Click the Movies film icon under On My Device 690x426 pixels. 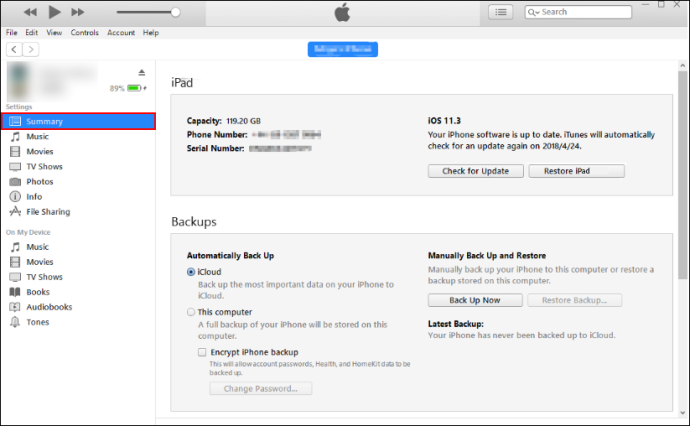click(15, 262)
